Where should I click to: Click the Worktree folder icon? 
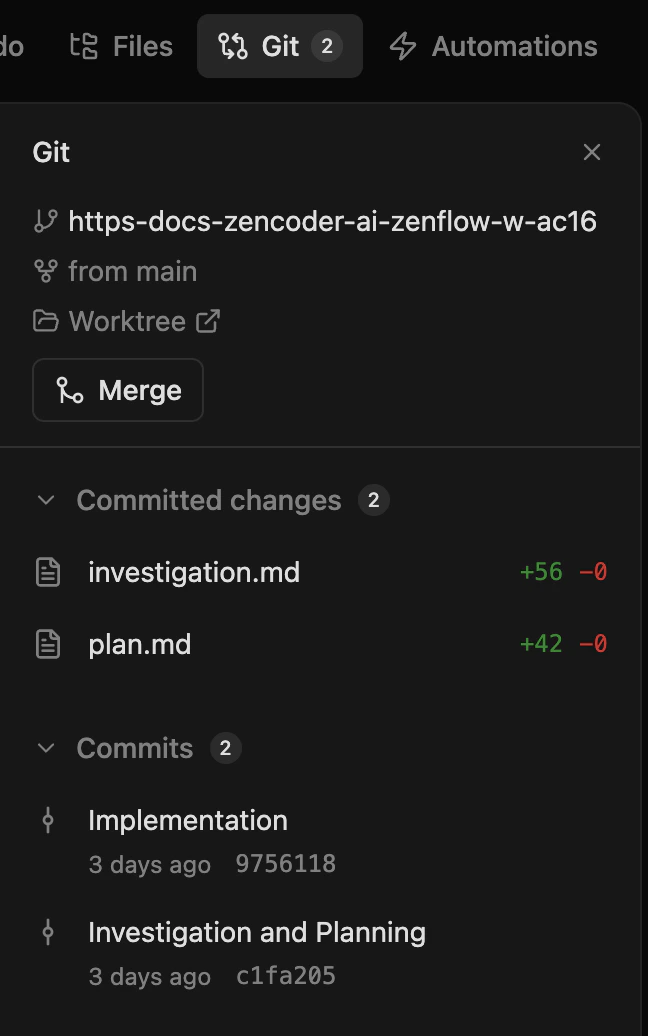(46, 322)
